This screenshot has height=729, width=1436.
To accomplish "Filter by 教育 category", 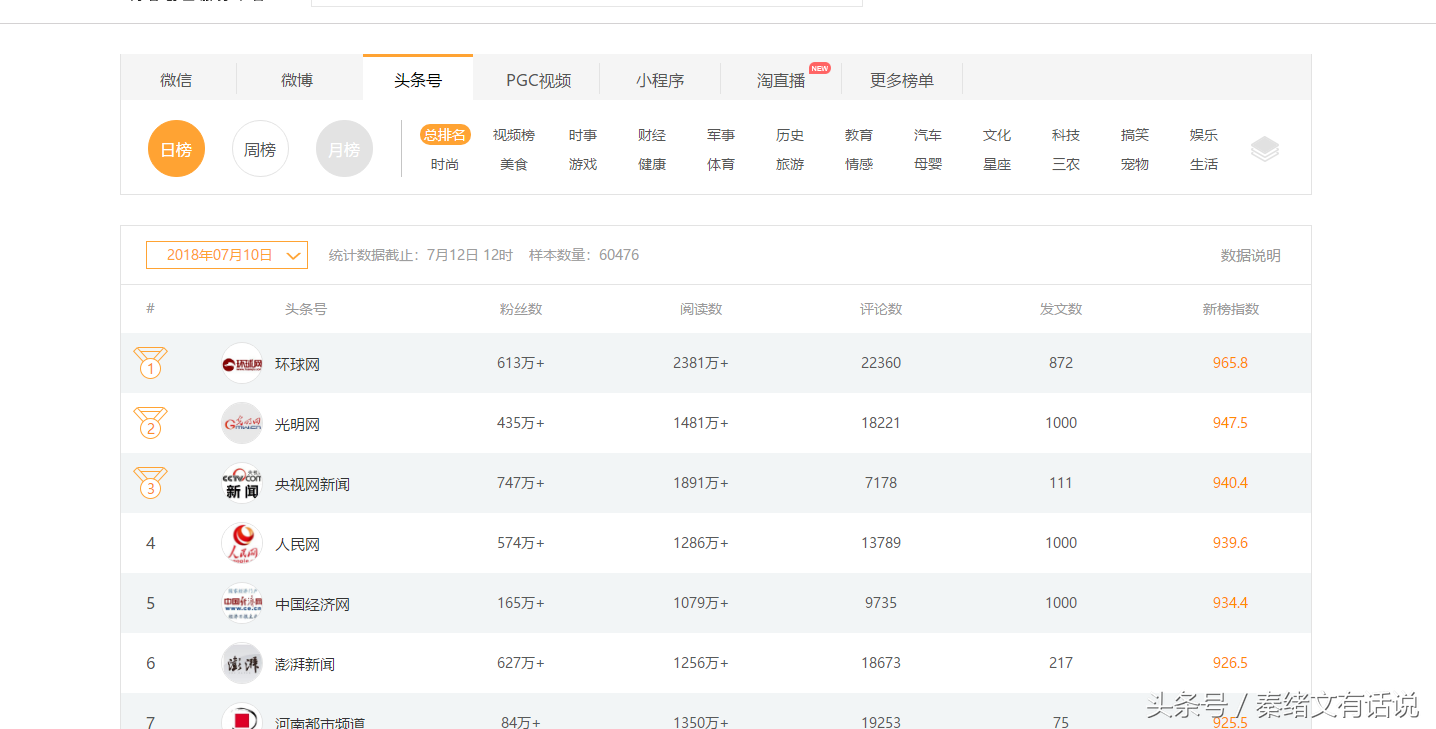I will click(859, 135).
